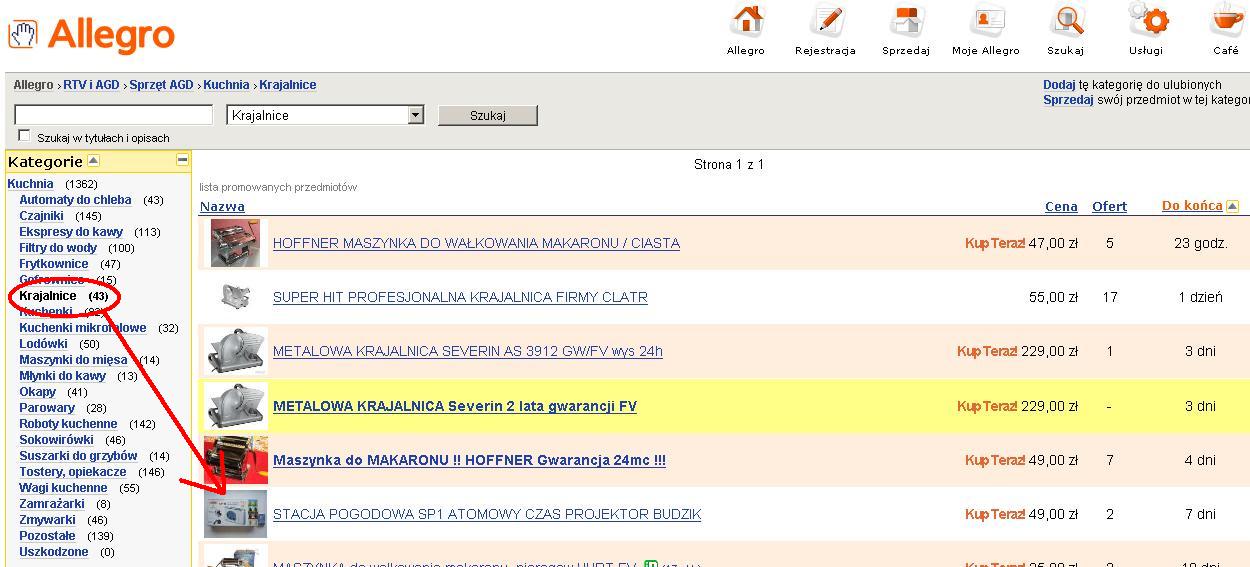Select Suszarki do grzybów category
Image resolution: width=1250 pixels, height=567 pixels.
78,456
